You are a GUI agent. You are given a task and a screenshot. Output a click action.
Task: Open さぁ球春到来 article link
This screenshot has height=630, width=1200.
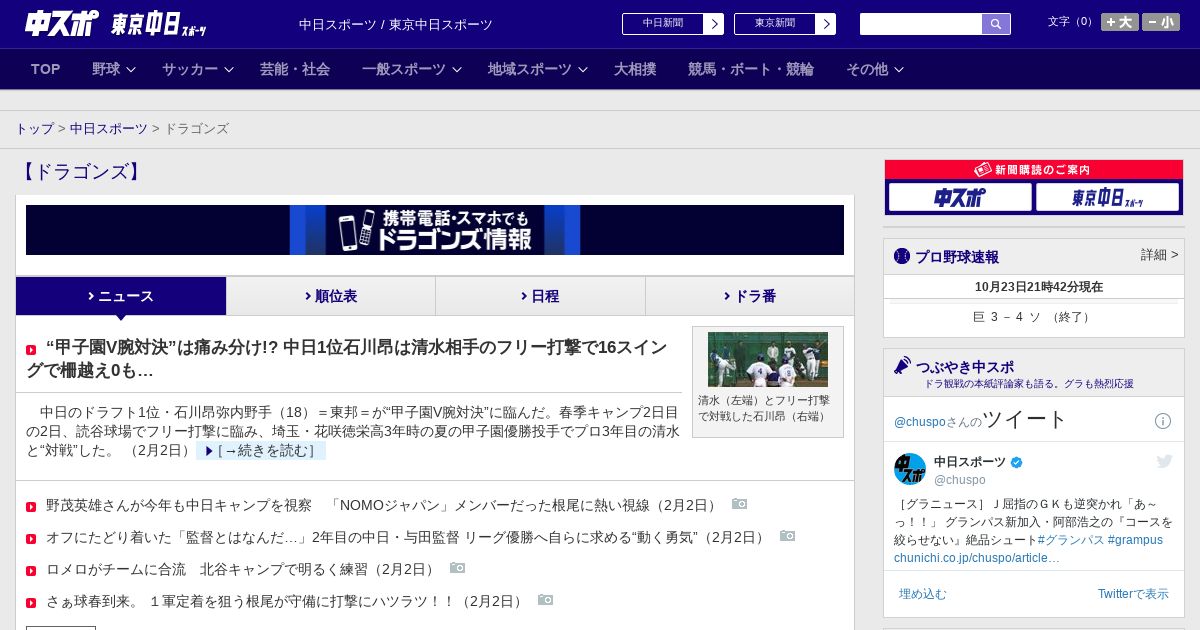[x=286, y=601]
